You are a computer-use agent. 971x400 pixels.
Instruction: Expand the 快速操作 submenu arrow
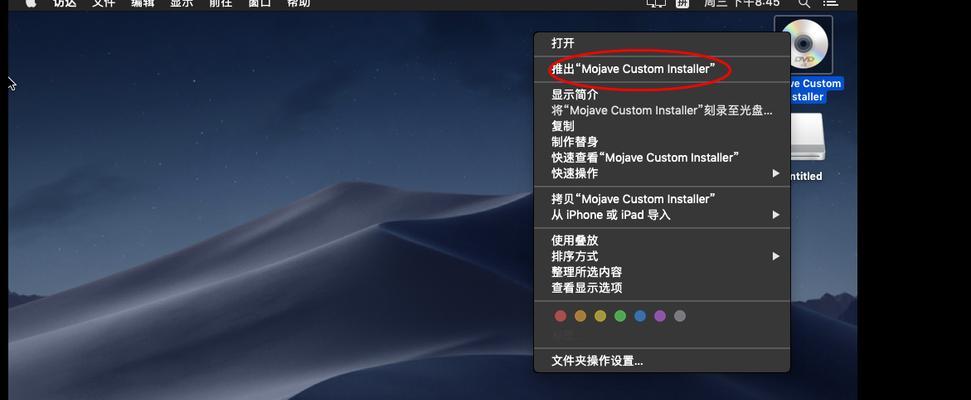775,173
